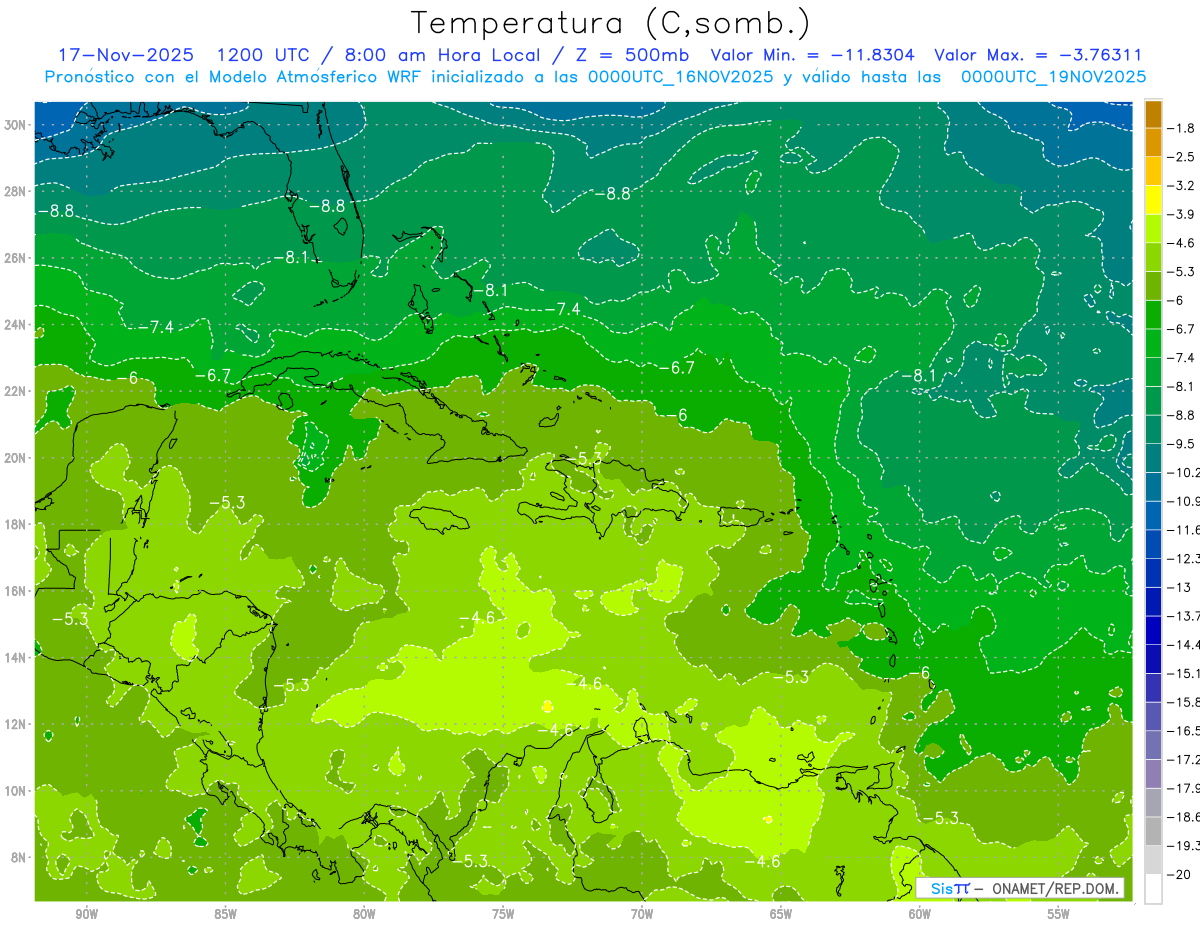Viewport: 1200px width, 927px height.
Task: Click the colorbar tick label "-9.5"
Action: point(1182,443)
